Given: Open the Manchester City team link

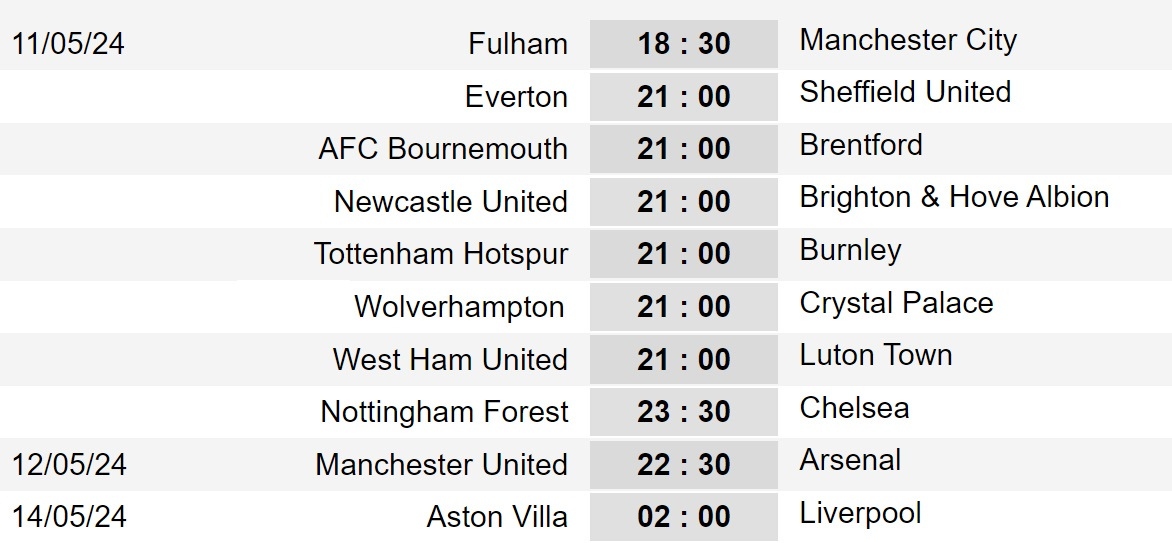Looking at the screenshot, I should click(908, 40).
